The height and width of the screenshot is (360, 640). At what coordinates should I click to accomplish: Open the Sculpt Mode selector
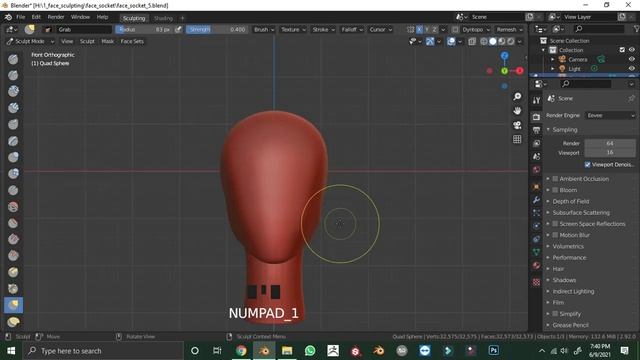point(30,41)
